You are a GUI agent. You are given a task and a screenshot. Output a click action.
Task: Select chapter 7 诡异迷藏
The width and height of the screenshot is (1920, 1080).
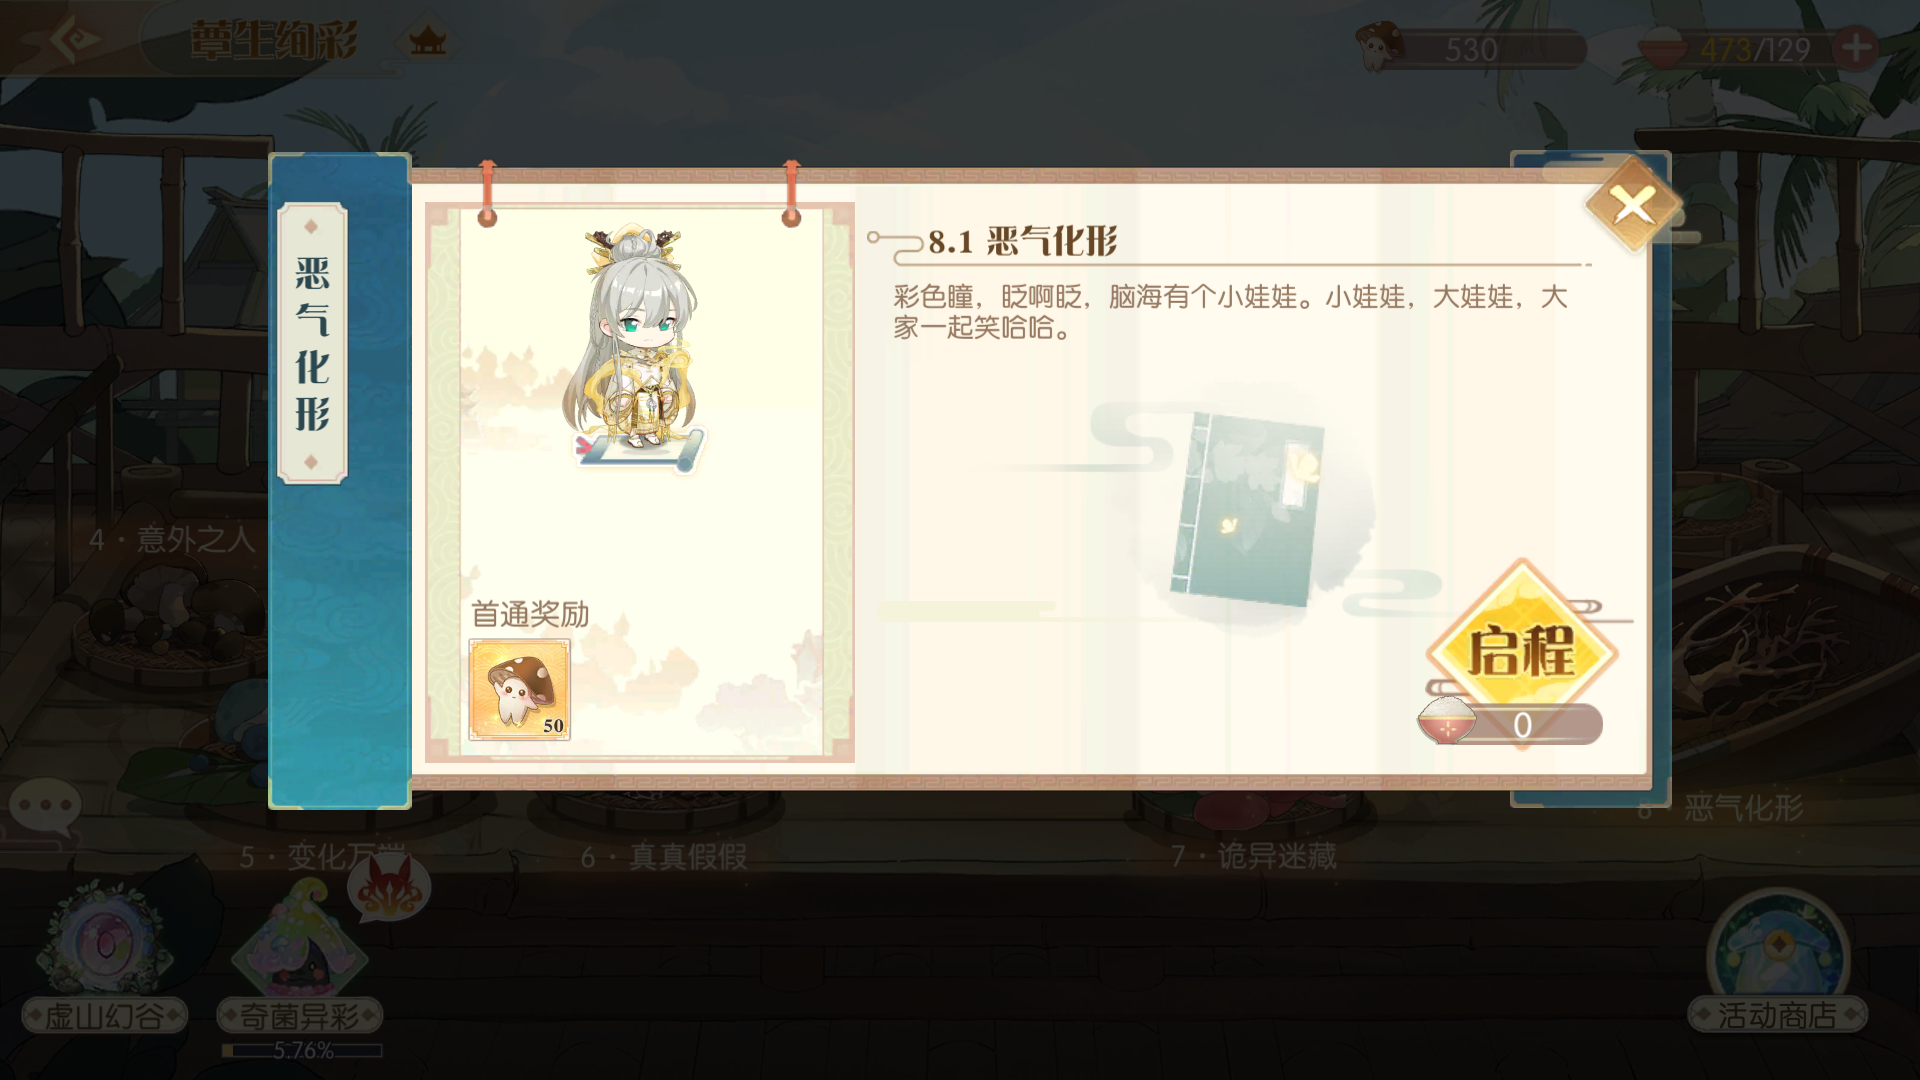pyautogui.click(x=1253, y=857)
